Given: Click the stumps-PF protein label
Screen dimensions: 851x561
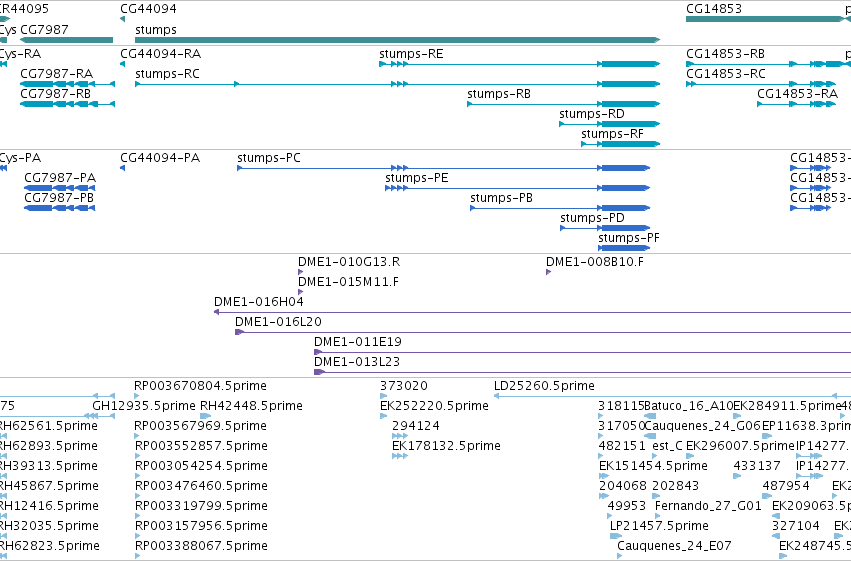Looking at the screenshot, I should coord(628,238).
